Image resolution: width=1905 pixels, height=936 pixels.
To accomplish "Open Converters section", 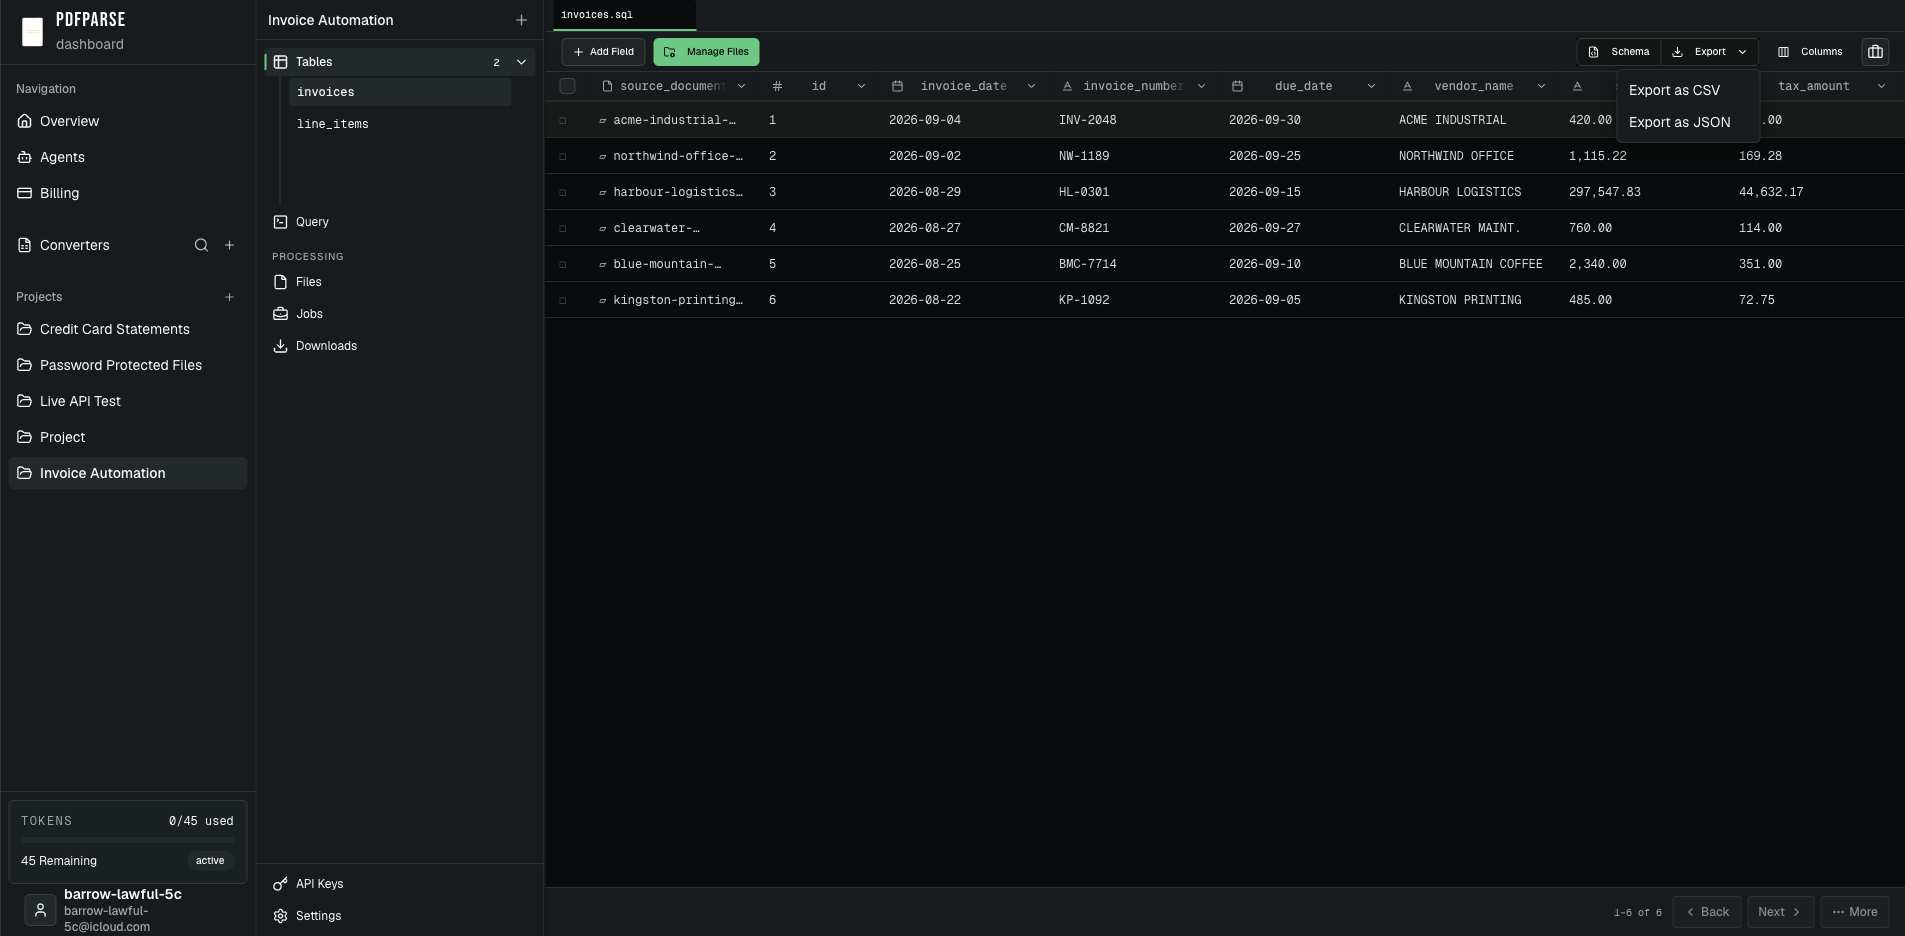I will [x=75, y=245].
